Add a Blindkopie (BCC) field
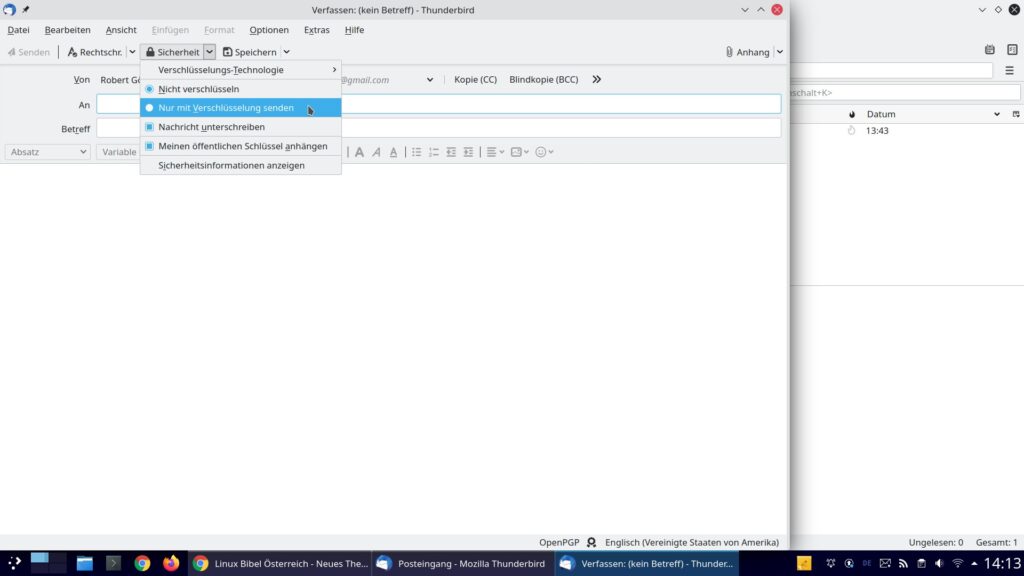Screen dimensions: 1024x576 pos(543,80)
